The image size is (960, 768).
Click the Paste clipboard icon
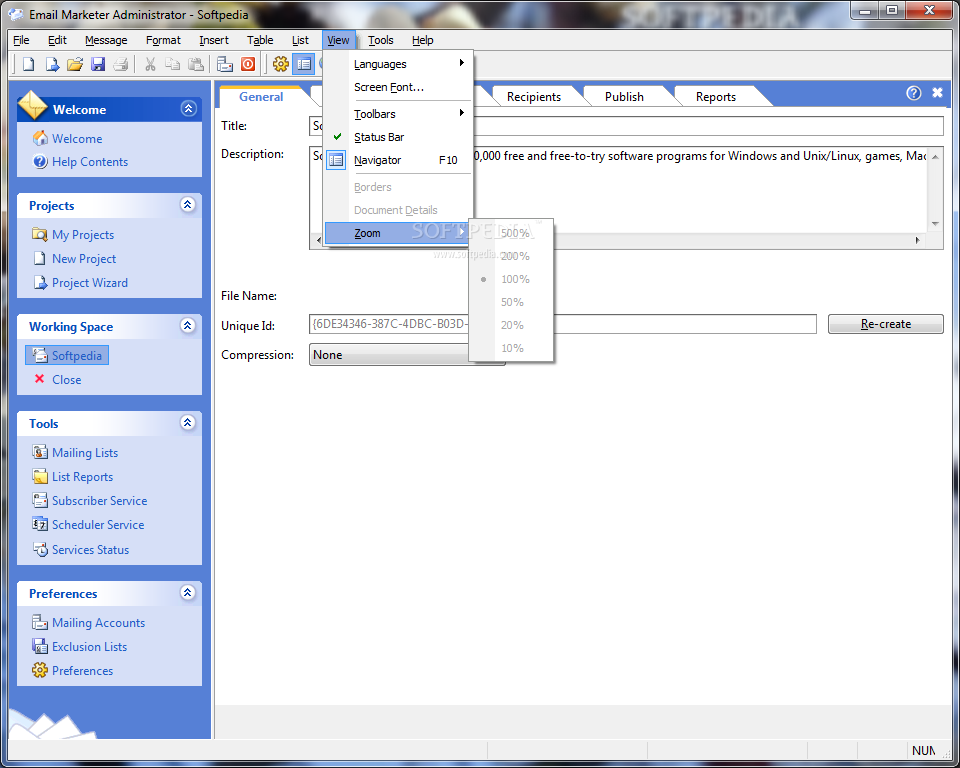click(195, 64)
